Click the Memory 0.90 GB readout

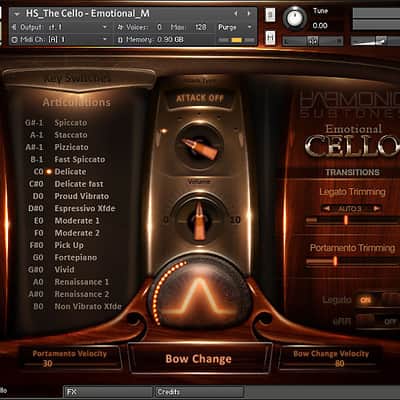170,40
